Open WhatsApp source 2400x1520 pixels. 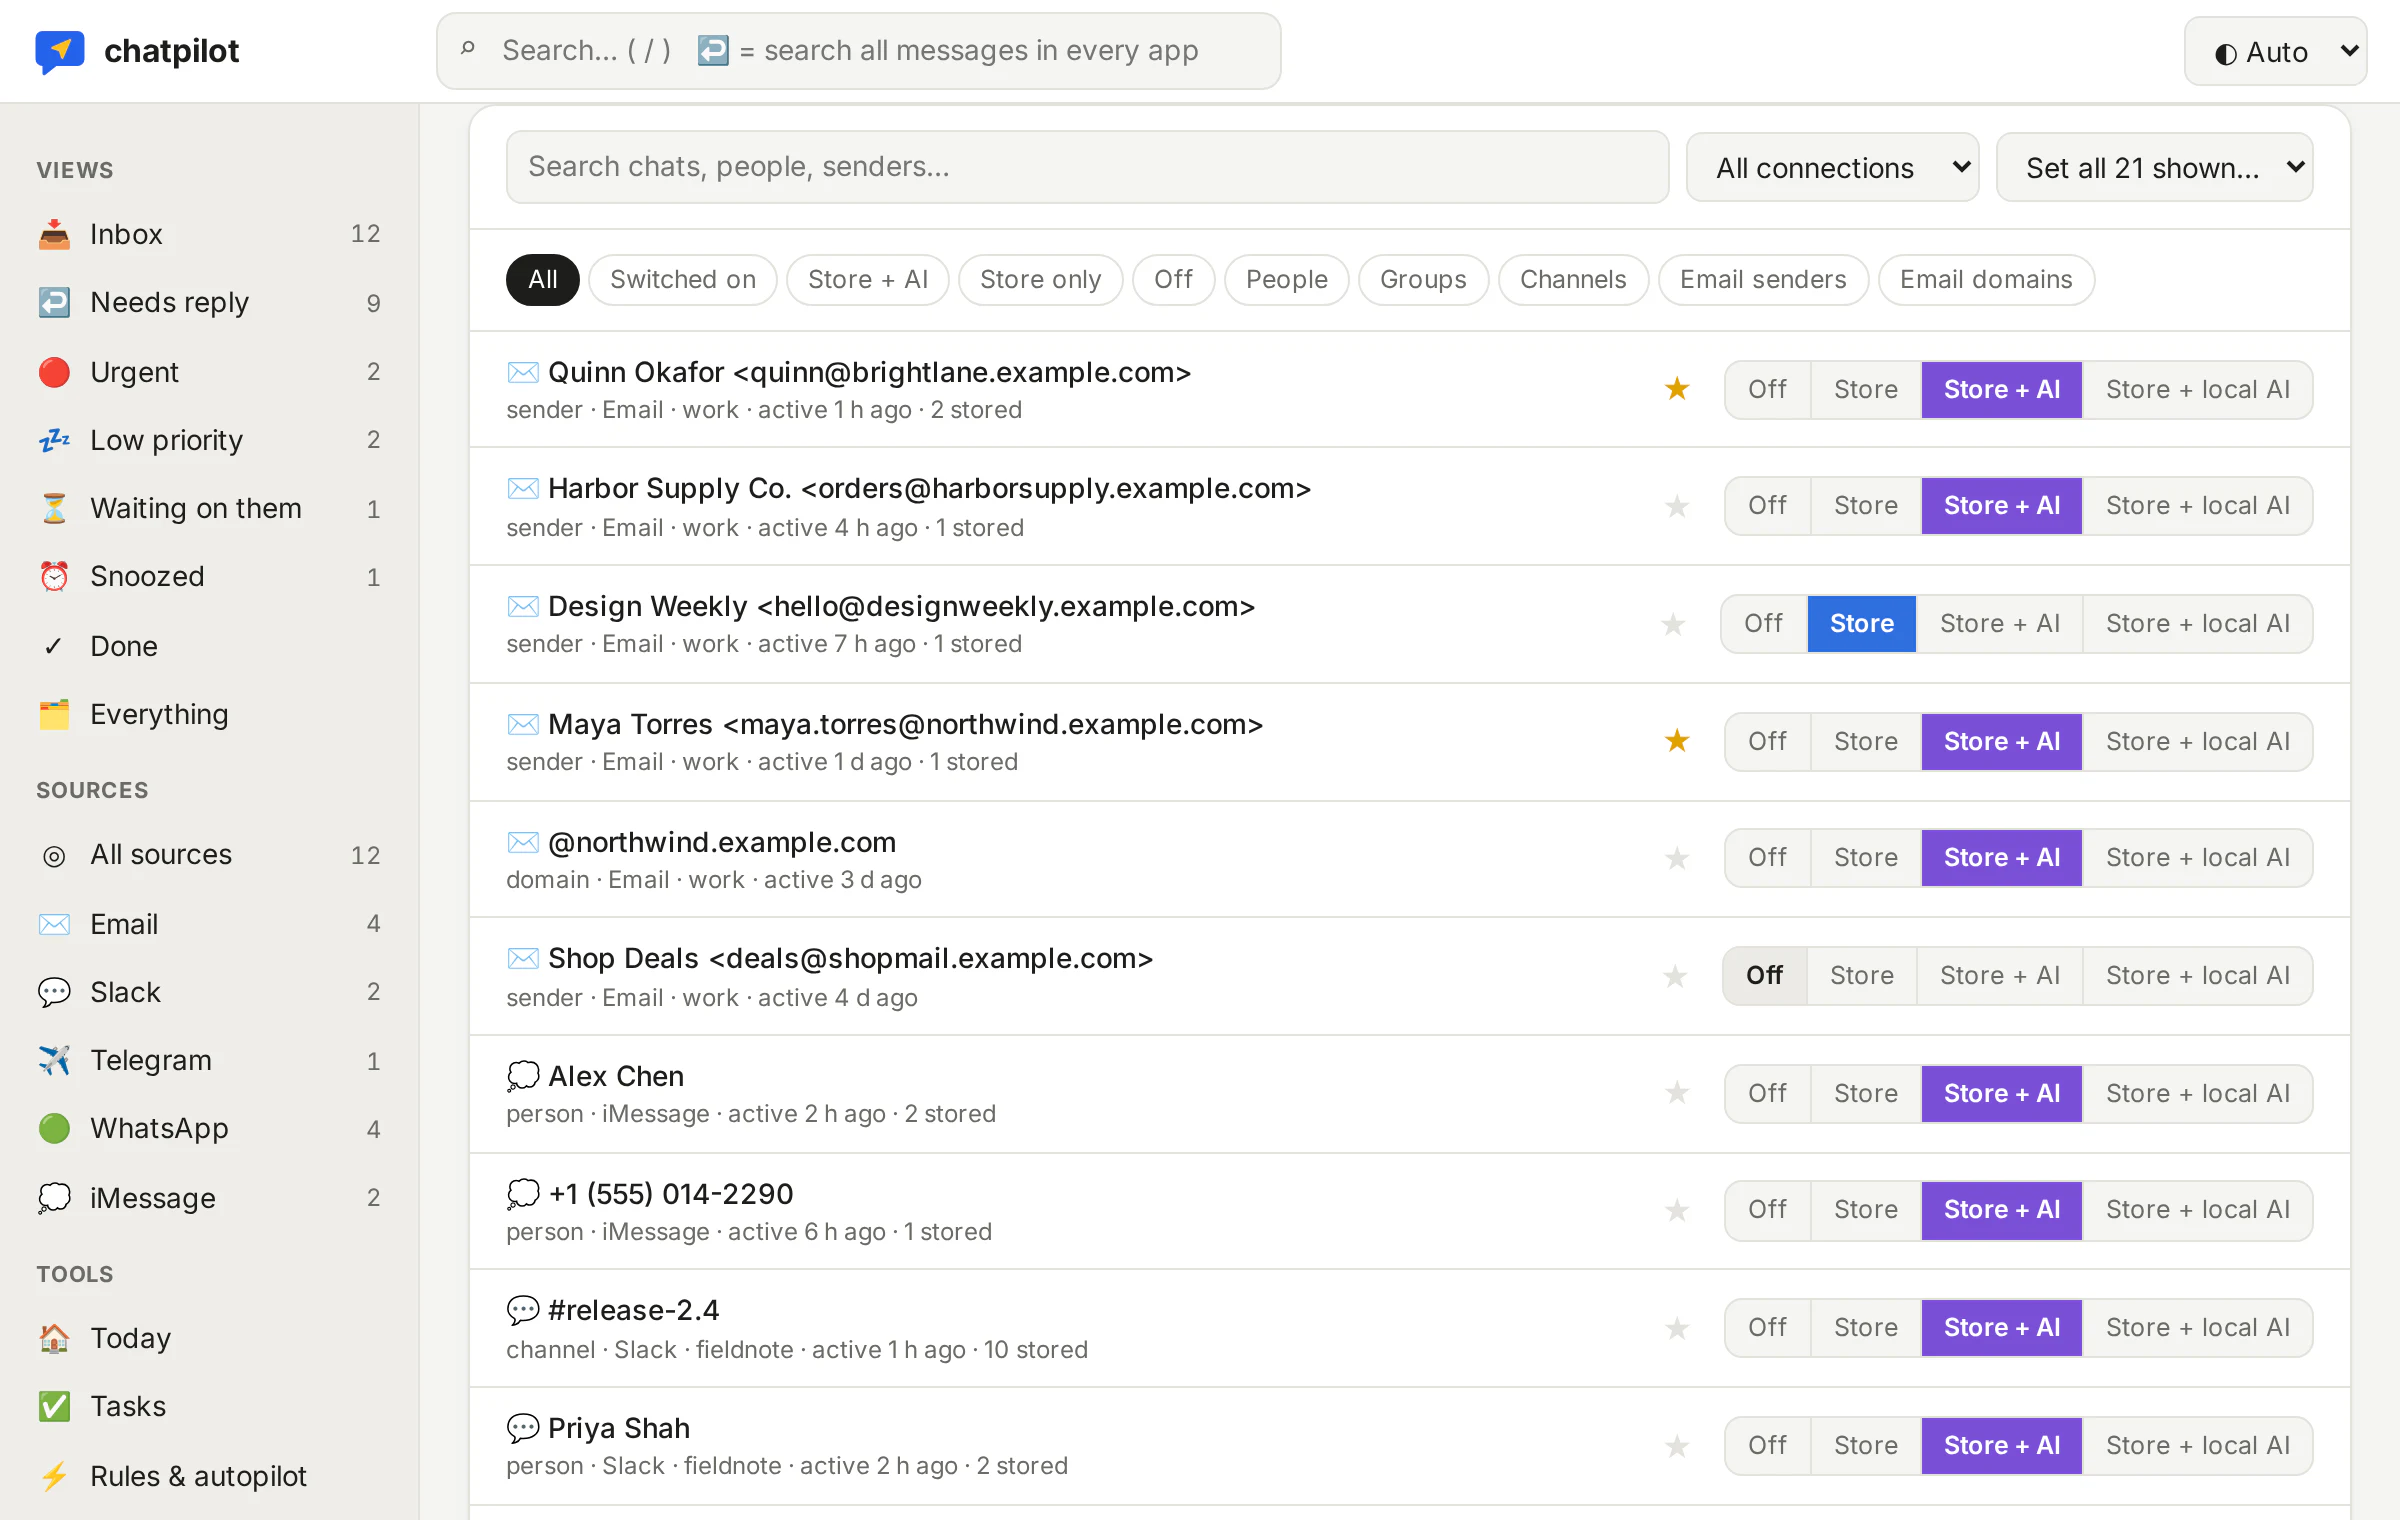tap(209, 1128)
